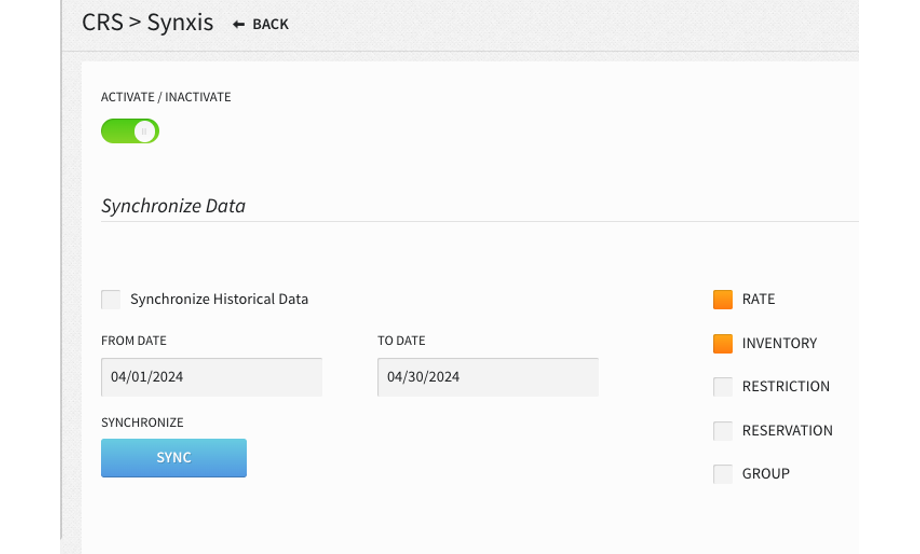This screenshot has height=554, width=920.
Task: Go back using the BACK arrow link
Action: tap(261, 24)
